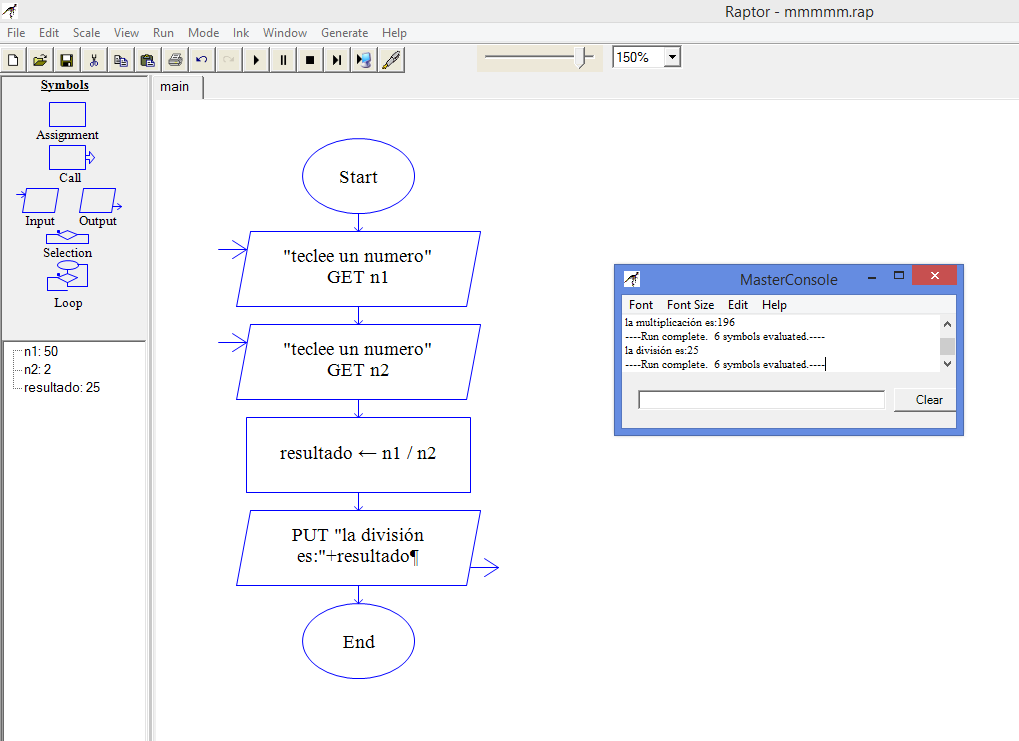
Task: Stop the running flowchart
Action: [309, 59]
